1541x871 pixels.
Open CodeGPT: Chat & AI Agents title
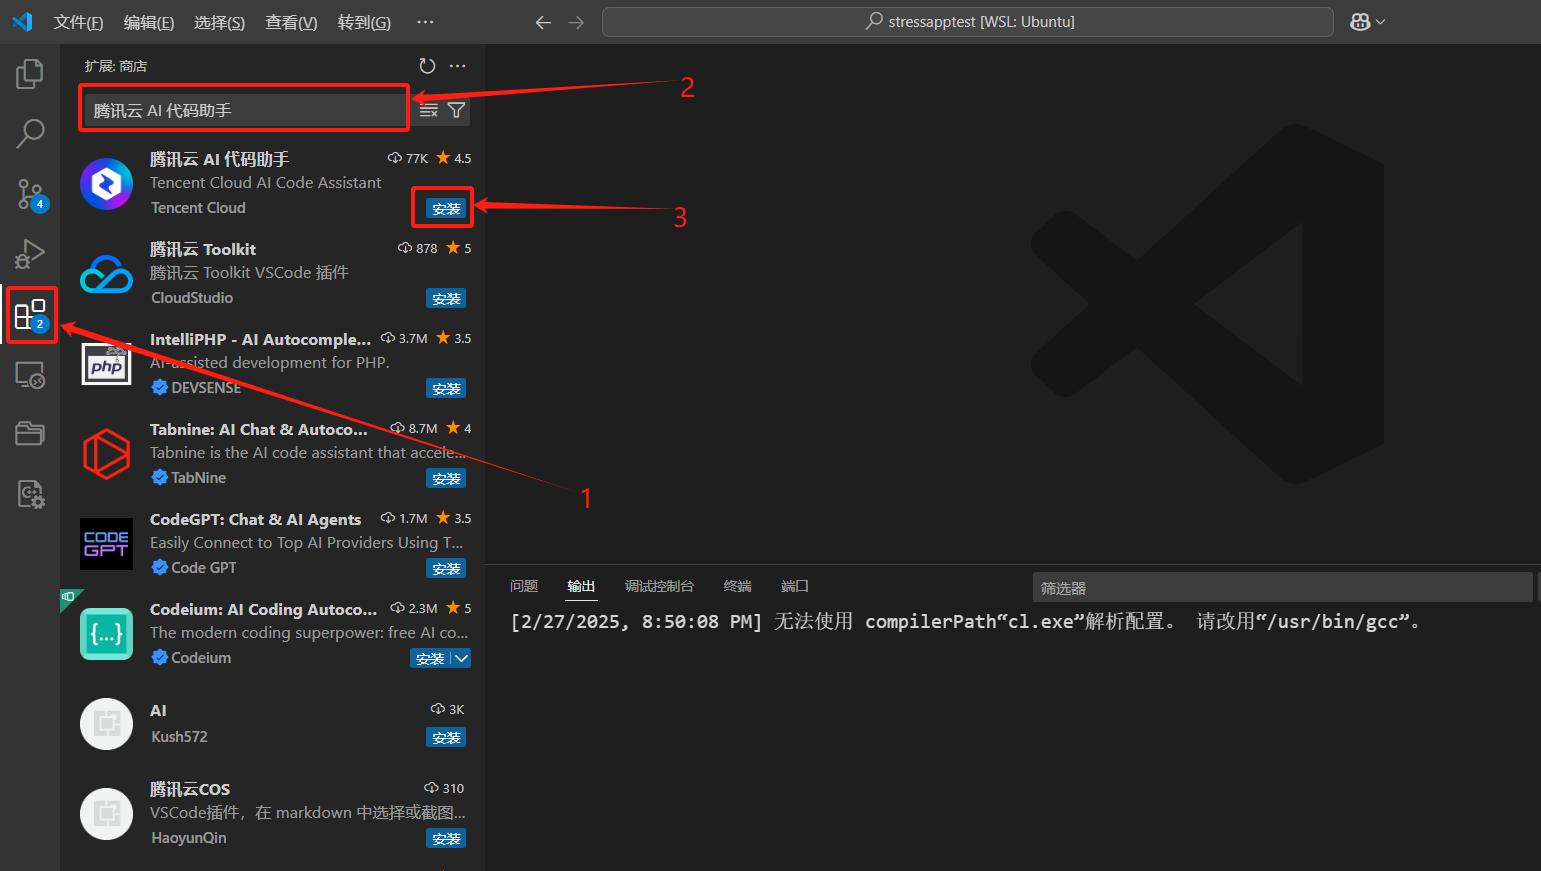click(255, 519)
